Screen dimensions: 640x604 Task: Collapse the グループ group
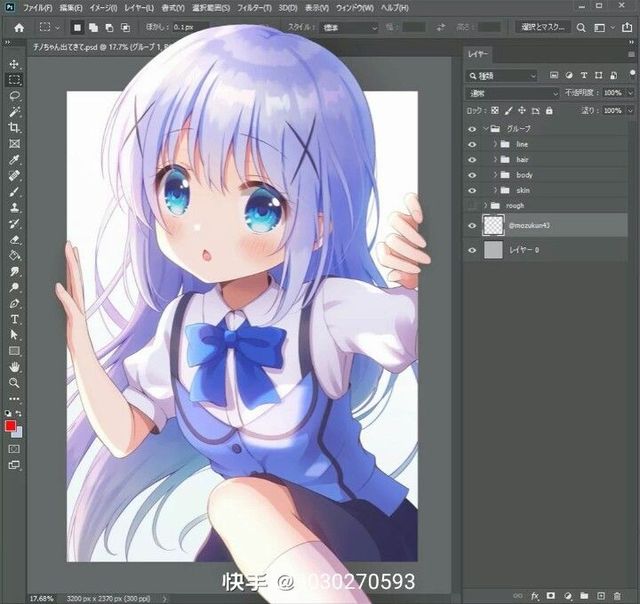click(x=486, y=129)
